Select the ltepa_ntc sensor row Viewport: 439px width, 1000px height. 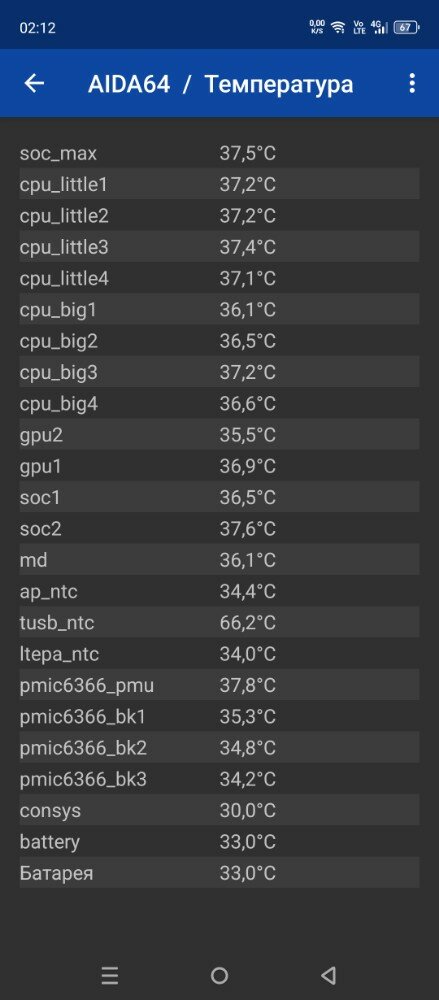tap(220, 654)
